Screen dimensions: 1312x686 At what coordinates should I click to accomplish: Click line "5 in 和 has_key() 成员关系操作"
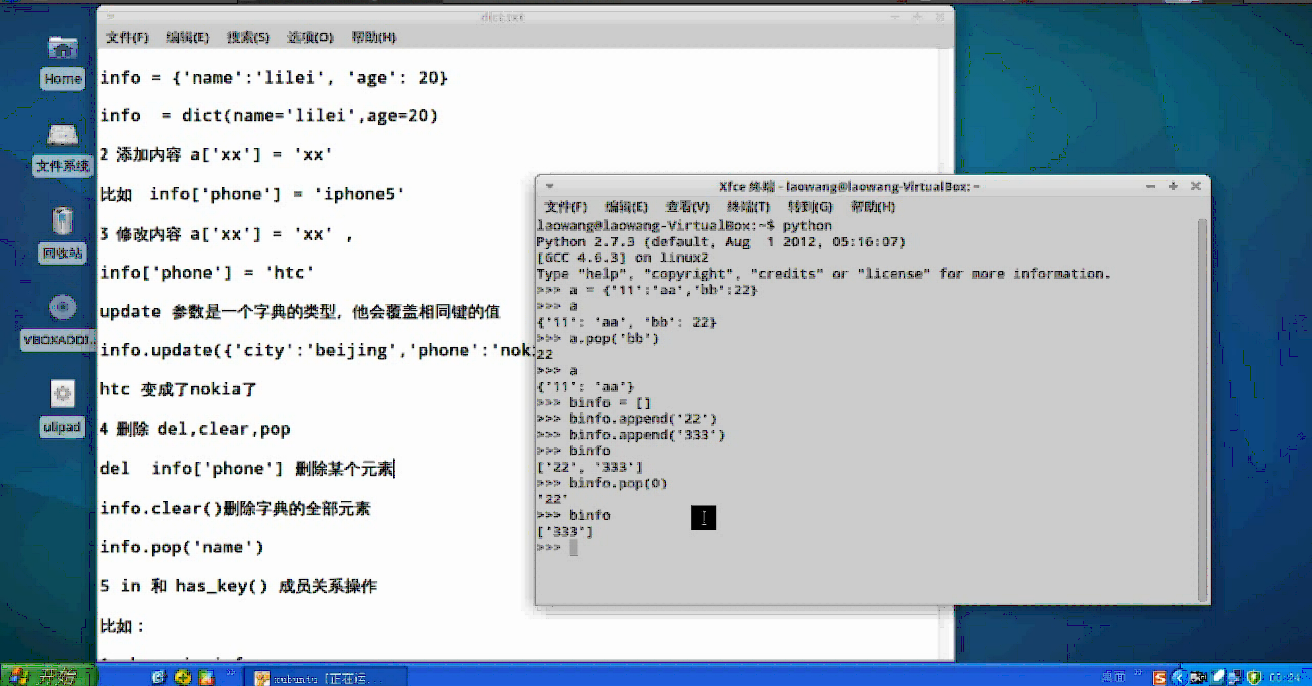point(238,586)
